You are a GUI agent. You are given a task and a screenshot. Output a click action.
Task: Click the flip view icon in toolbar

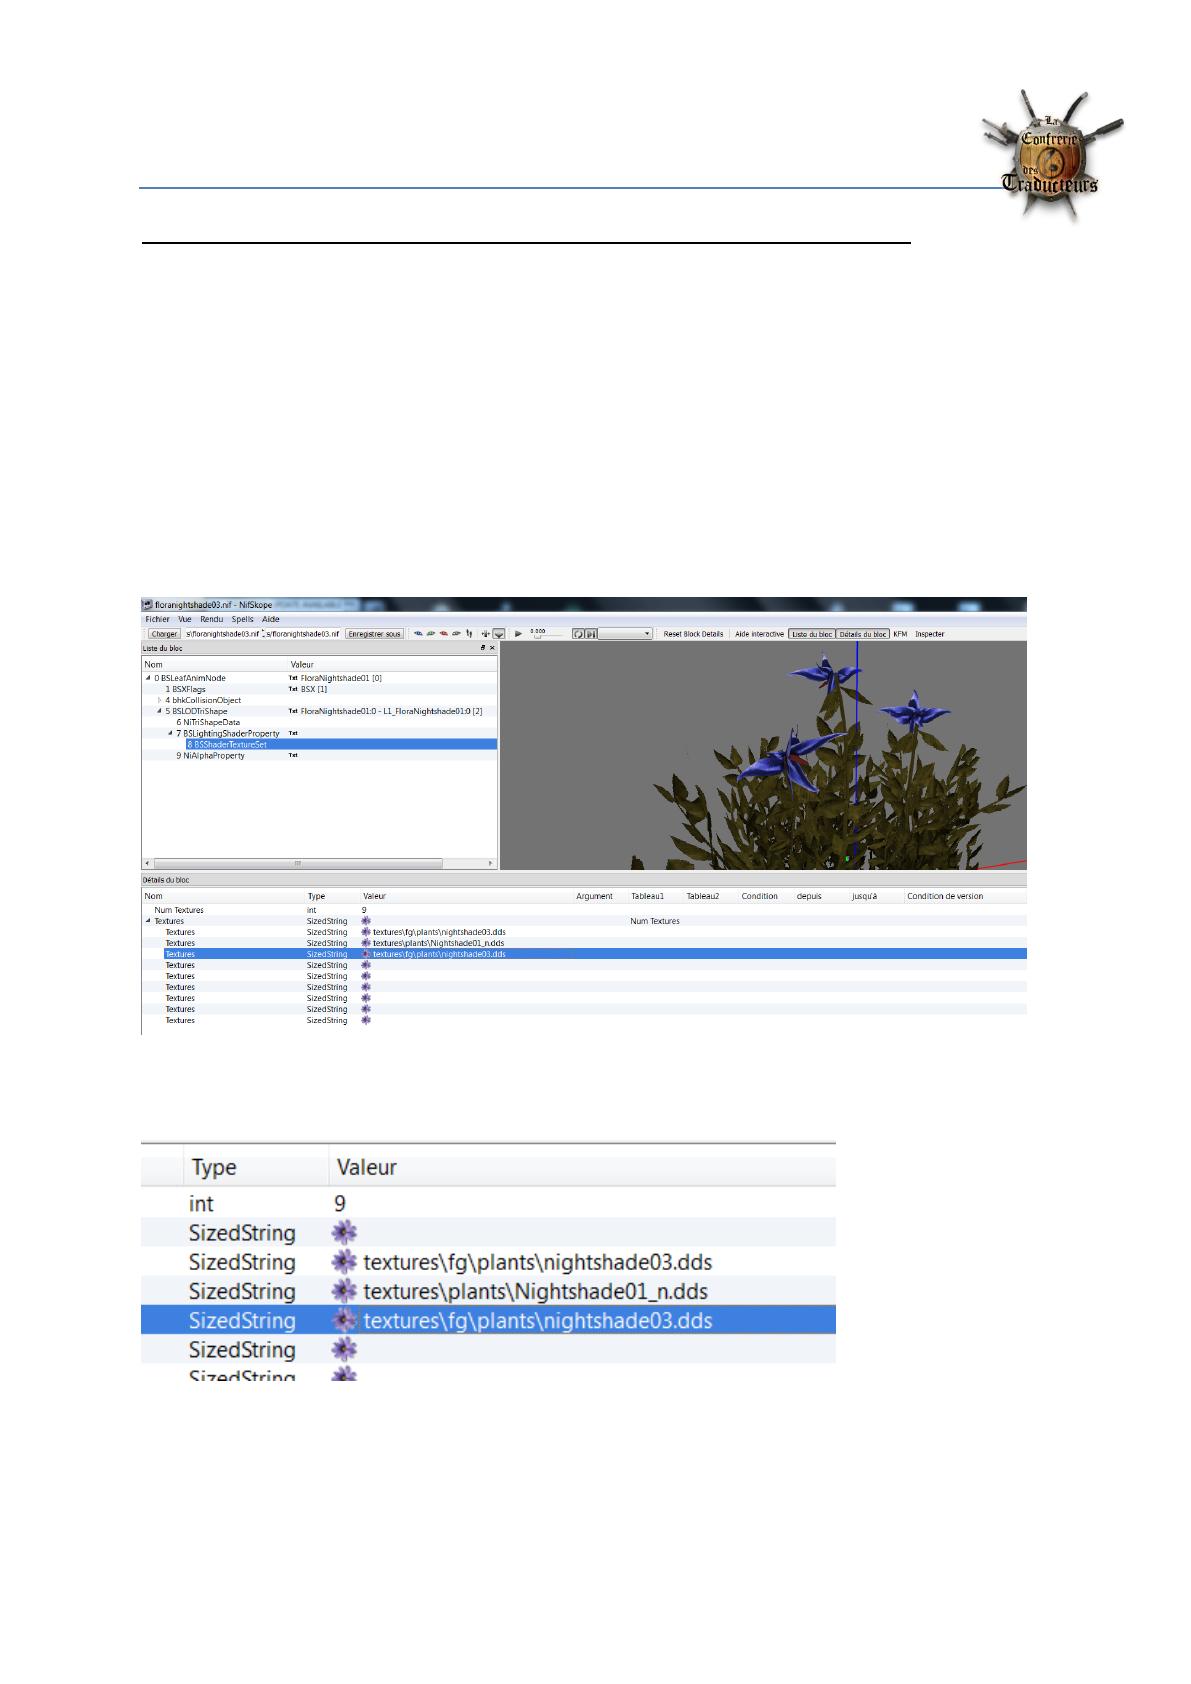(485, 634)
